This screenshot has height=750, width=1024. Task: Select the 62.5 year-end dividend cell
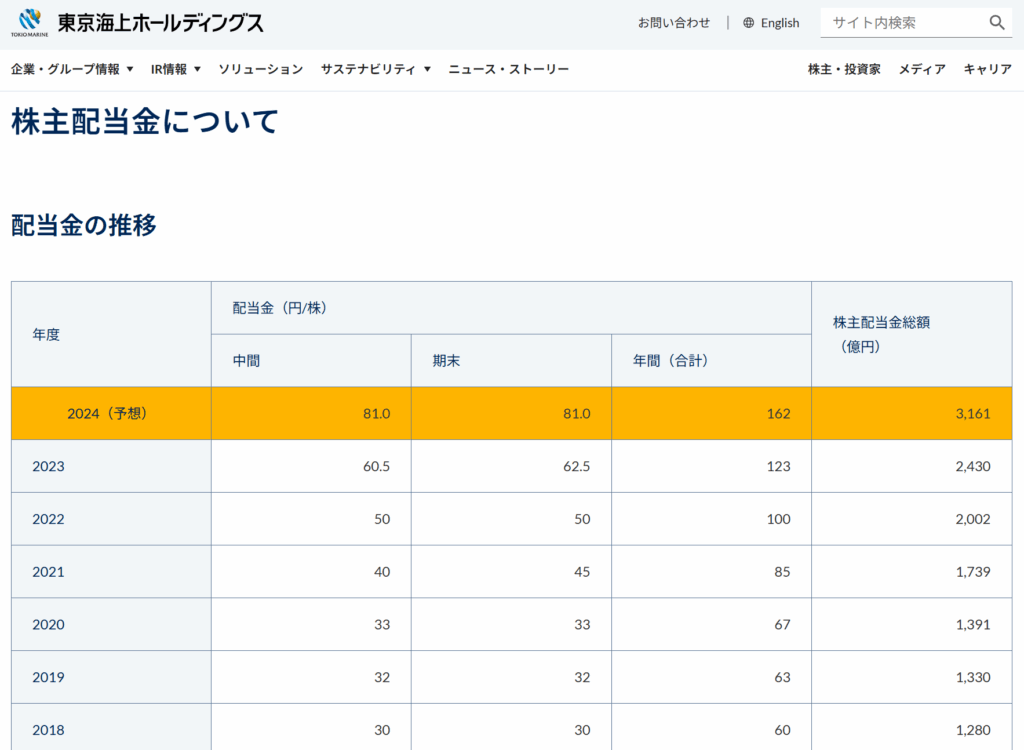coord(511,466)
